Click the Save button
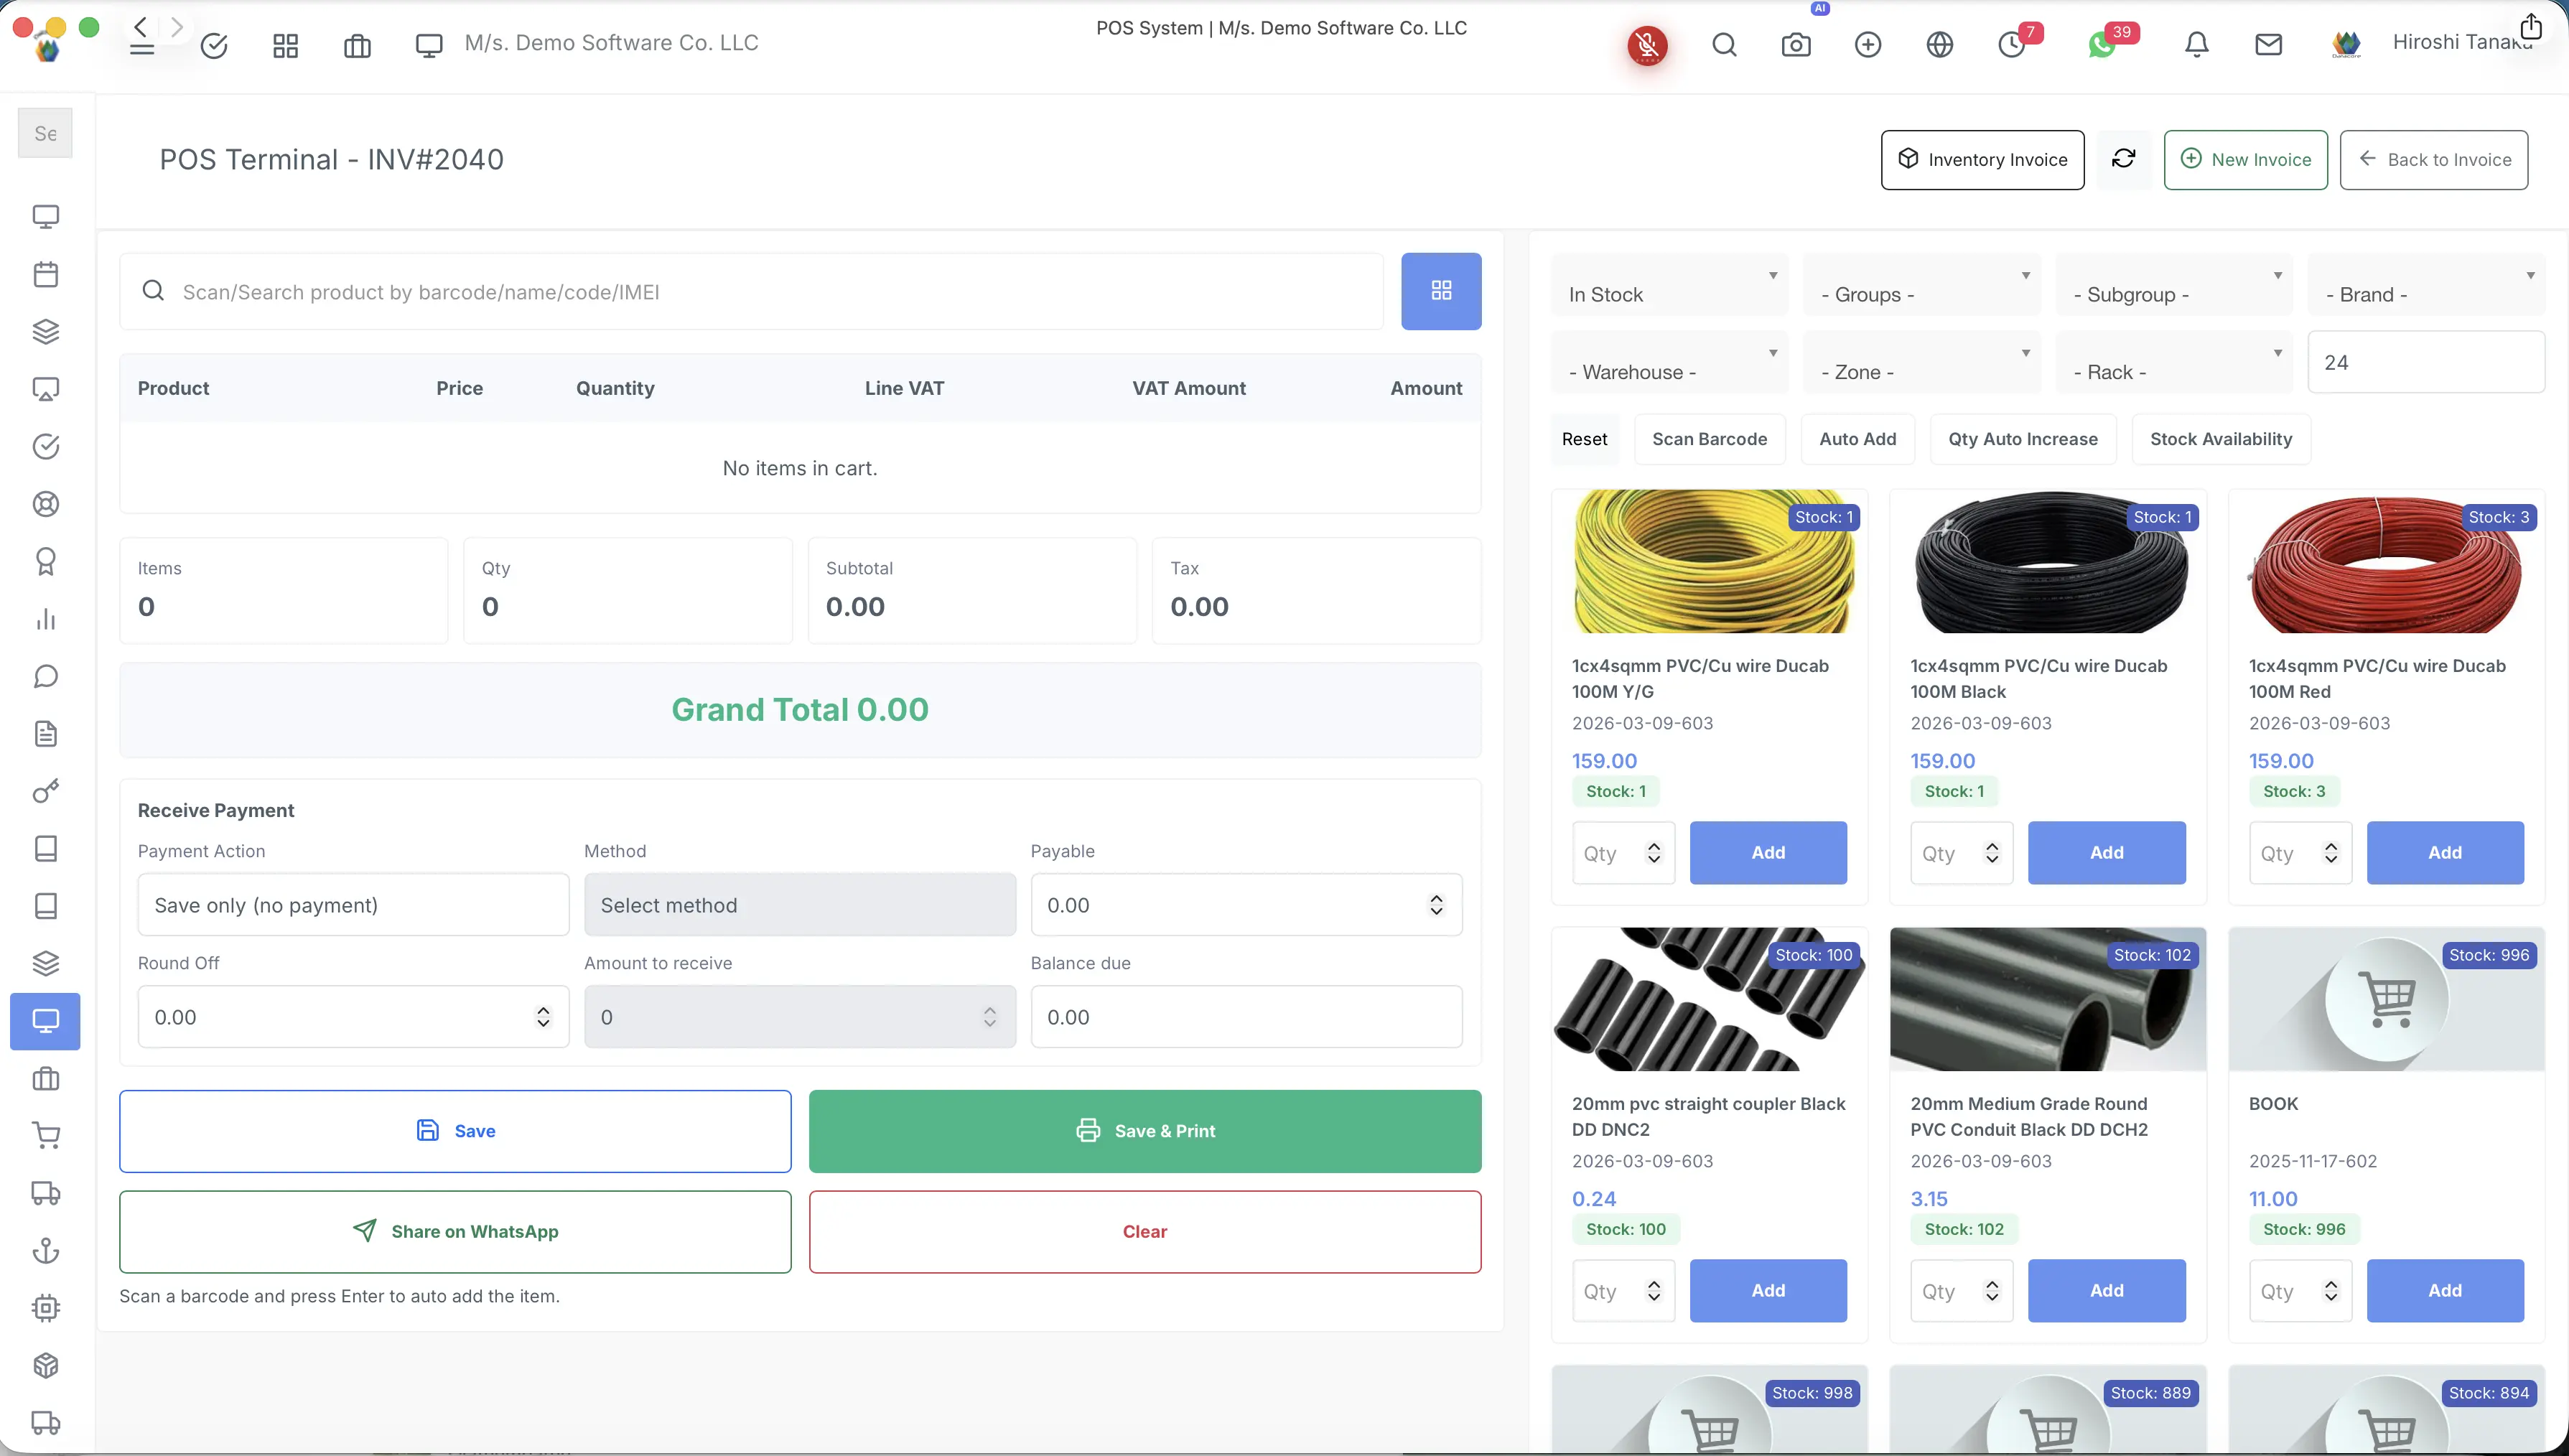Viewport: 2569px width, 1456px height. (455, 1131)
